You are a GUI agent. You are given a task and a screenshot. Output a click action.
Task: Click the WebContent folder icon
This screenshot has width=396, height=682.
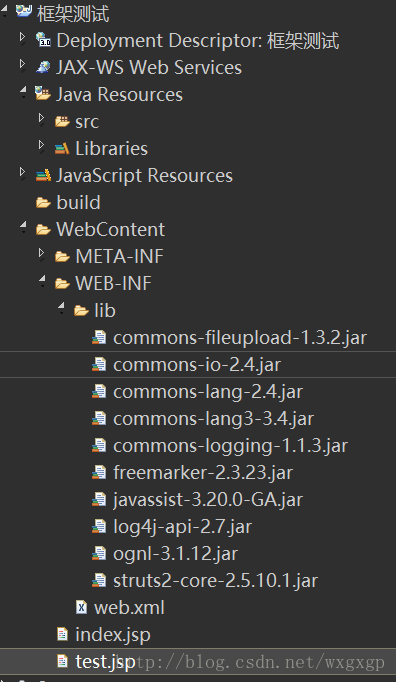tap(43, 229)
